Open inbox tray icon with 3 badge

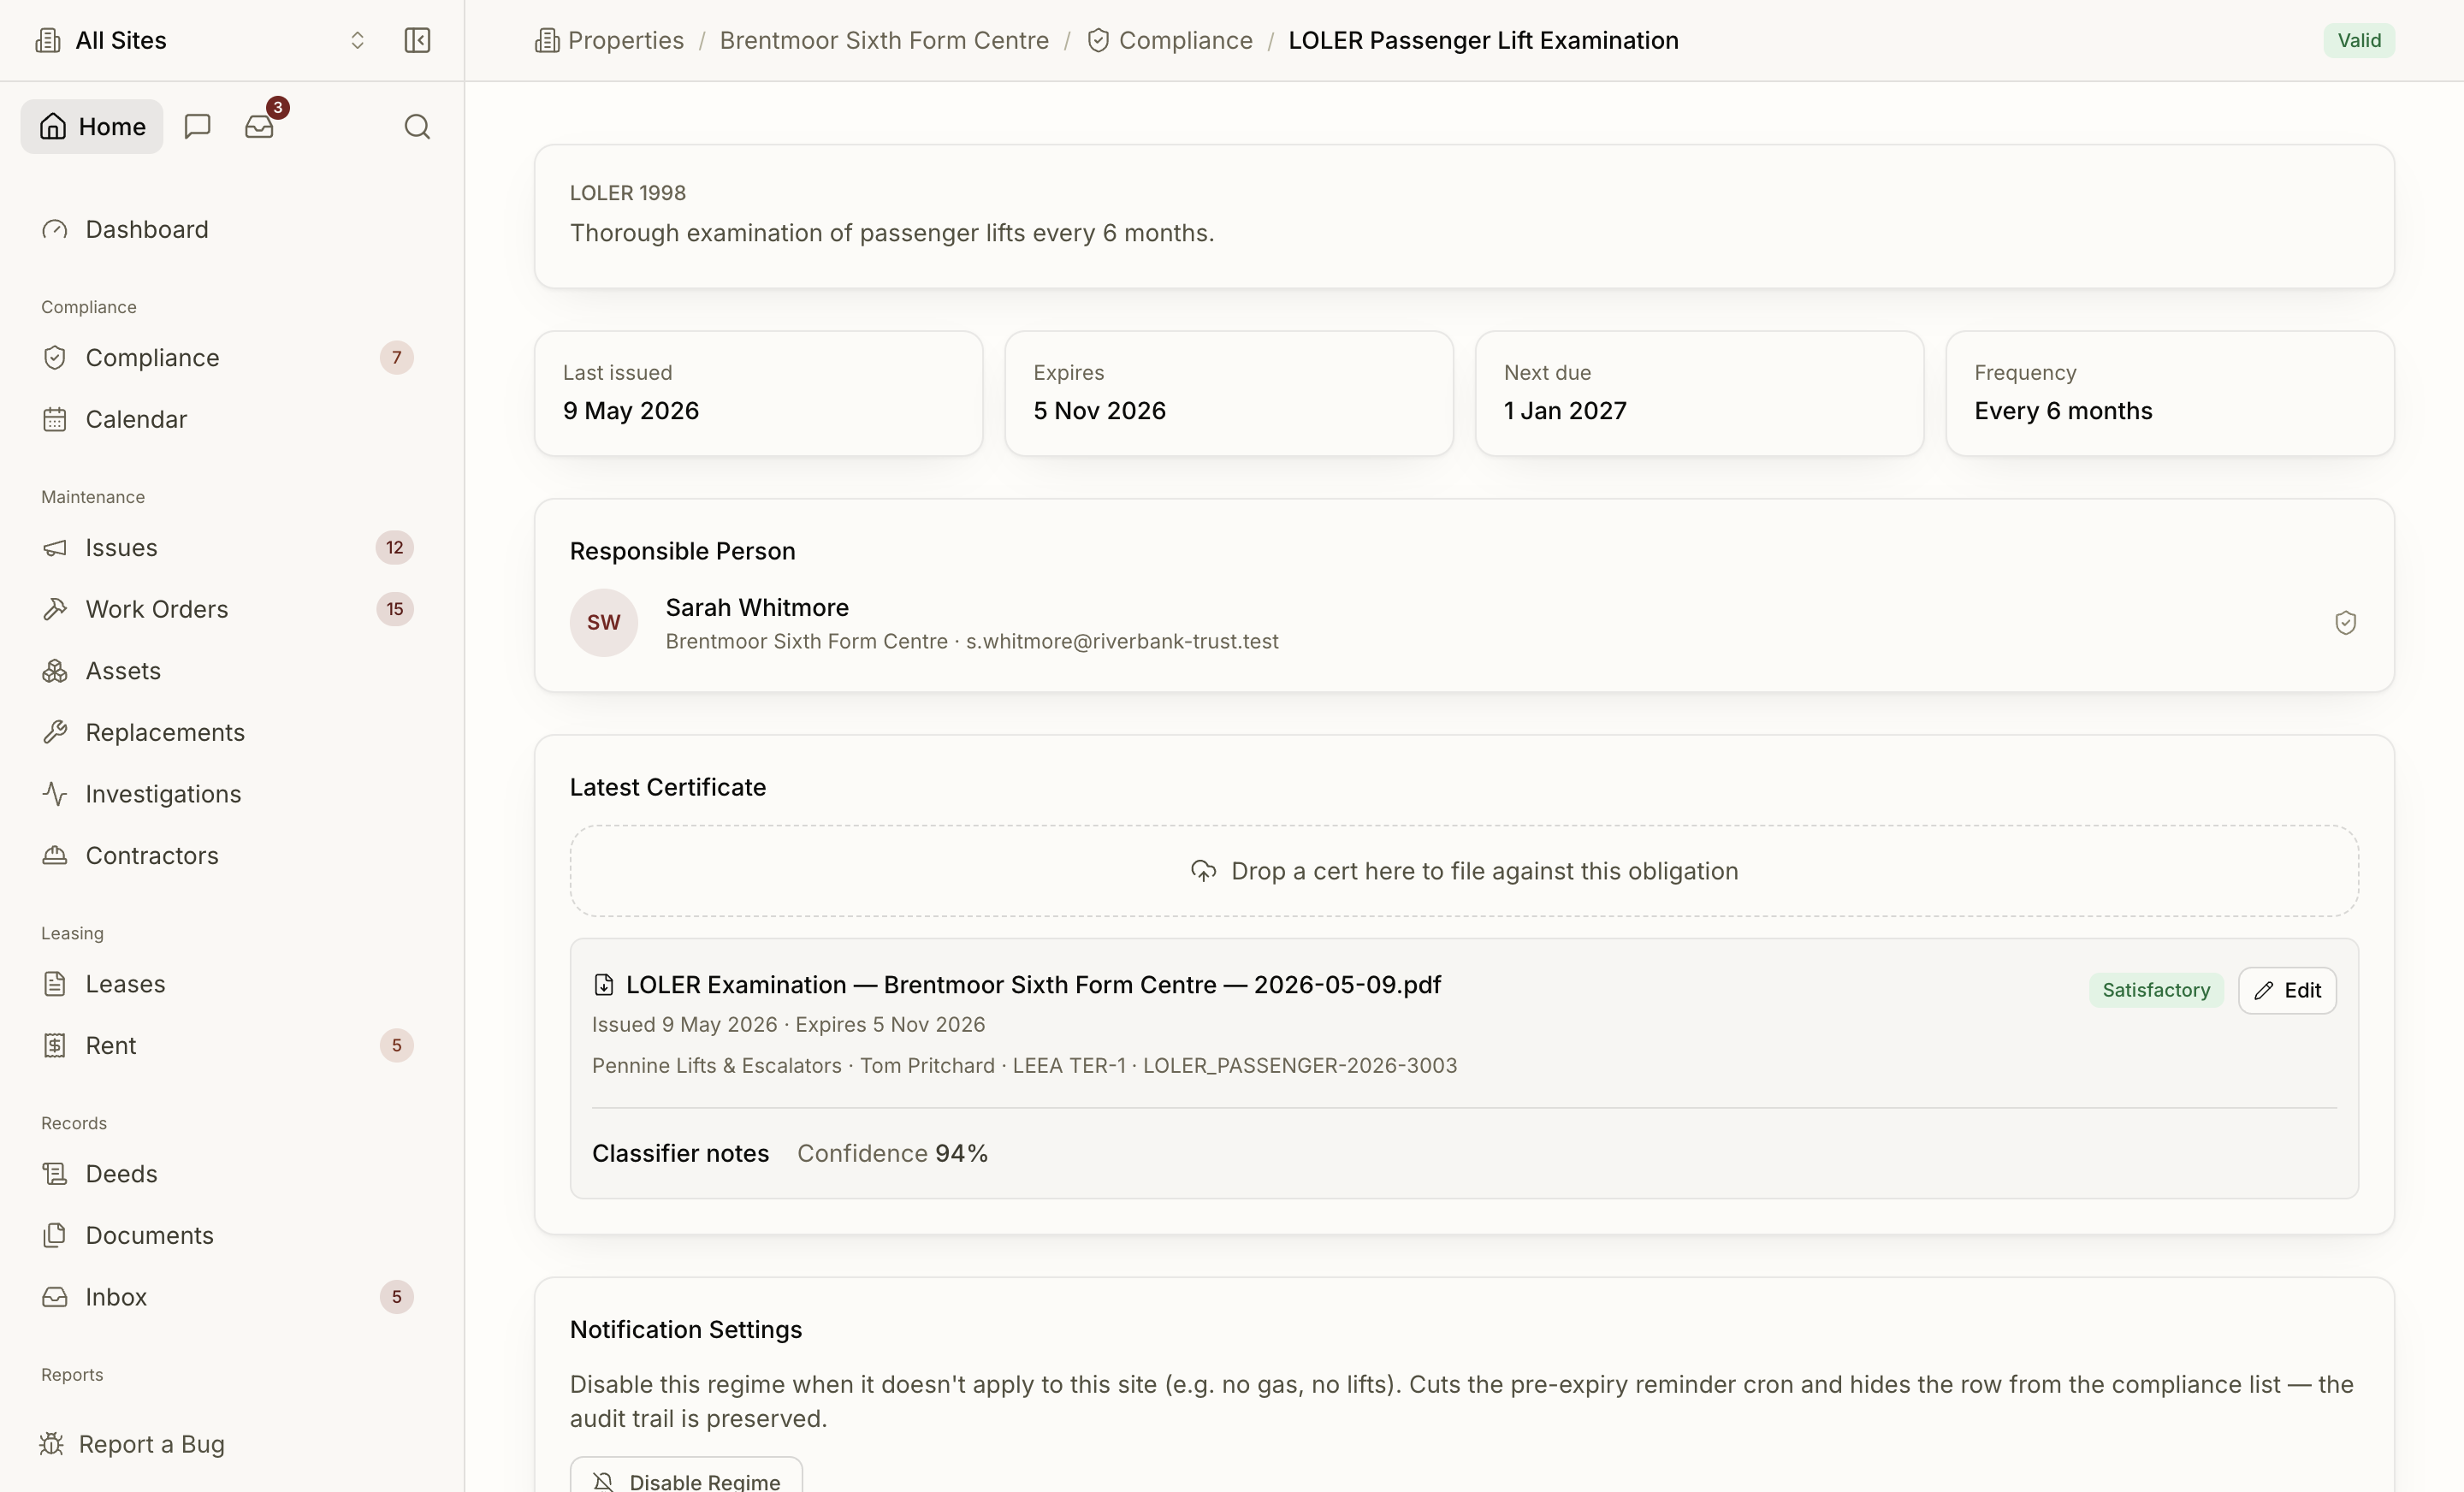click(260, 126)
